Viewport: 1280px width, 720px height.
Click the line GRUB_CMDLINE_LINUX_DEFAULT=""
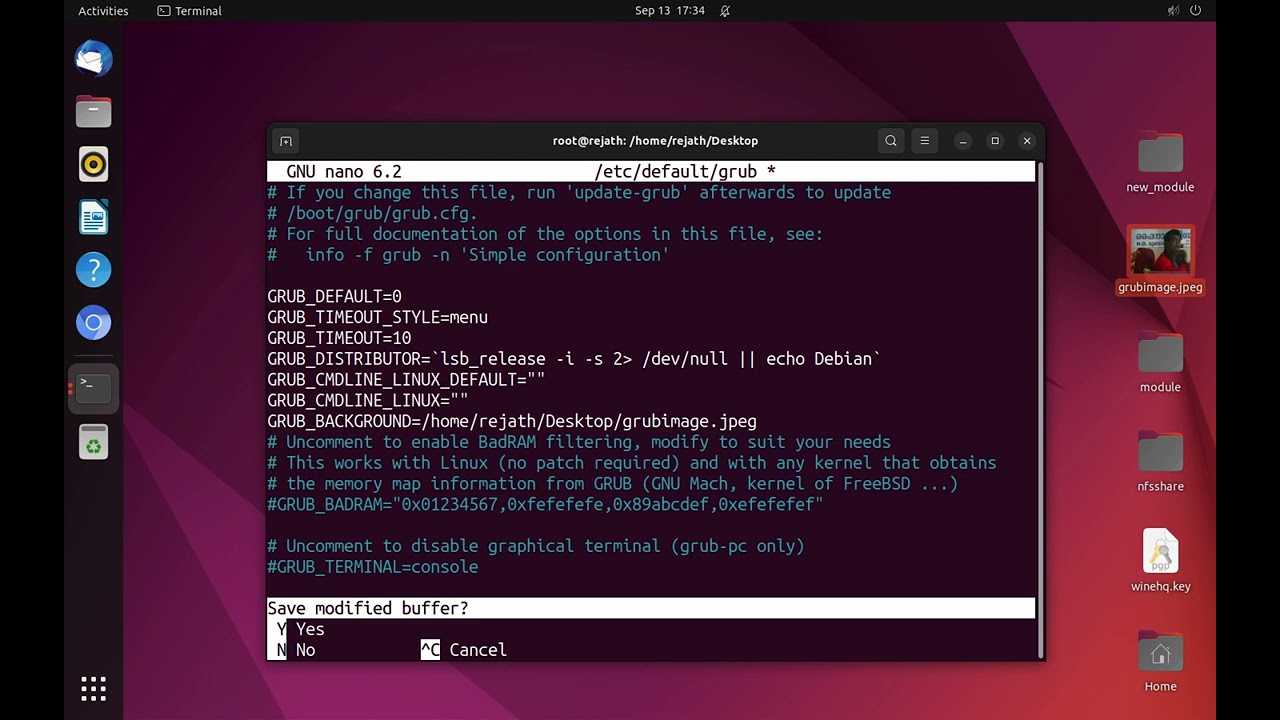(x=406, y=380)
